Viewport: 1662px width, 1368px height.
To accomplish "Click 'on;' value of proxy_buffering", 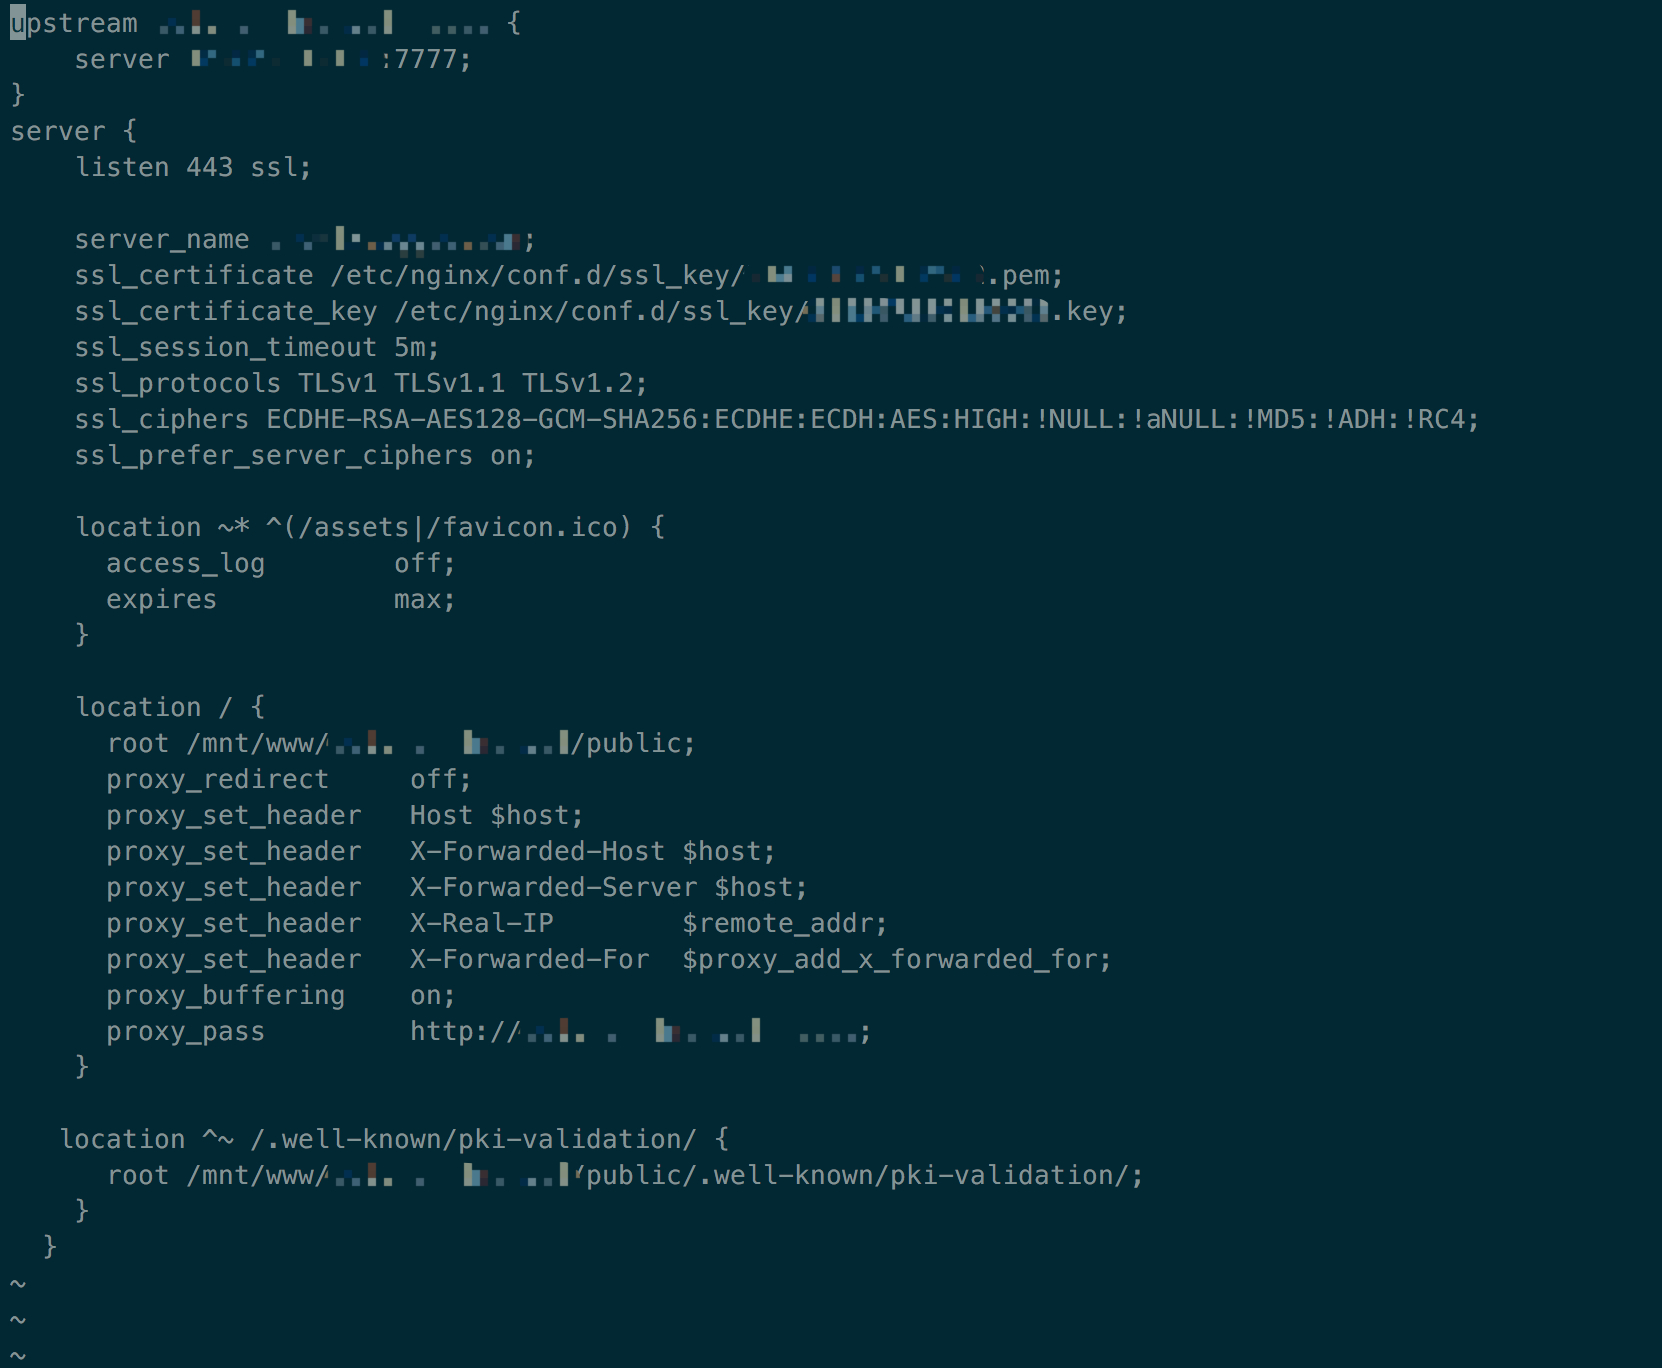I will [432, 995].
